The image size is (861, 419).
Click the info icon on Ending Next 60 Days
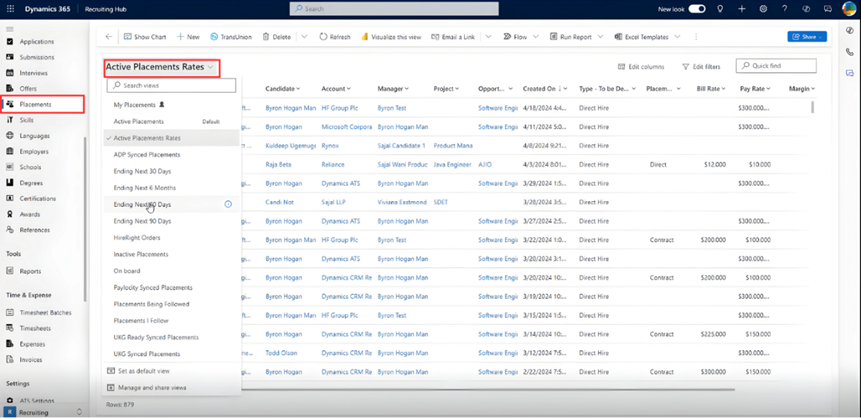coord(228,204)
